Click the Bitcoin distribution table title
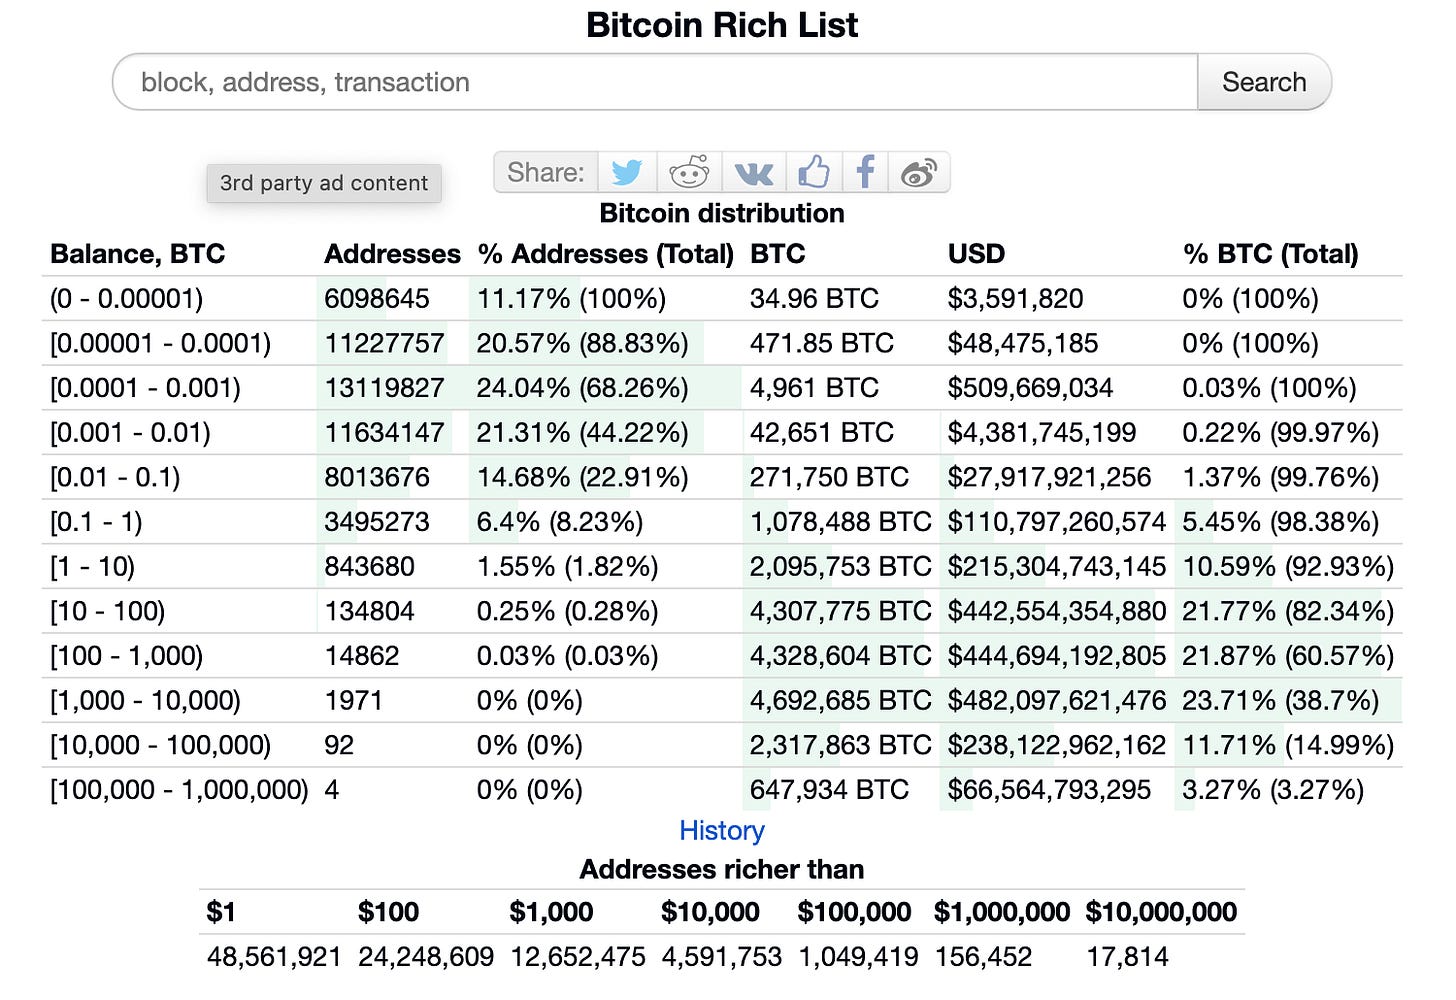Viewport: 1456px width, 1000px height. [722, 213]
